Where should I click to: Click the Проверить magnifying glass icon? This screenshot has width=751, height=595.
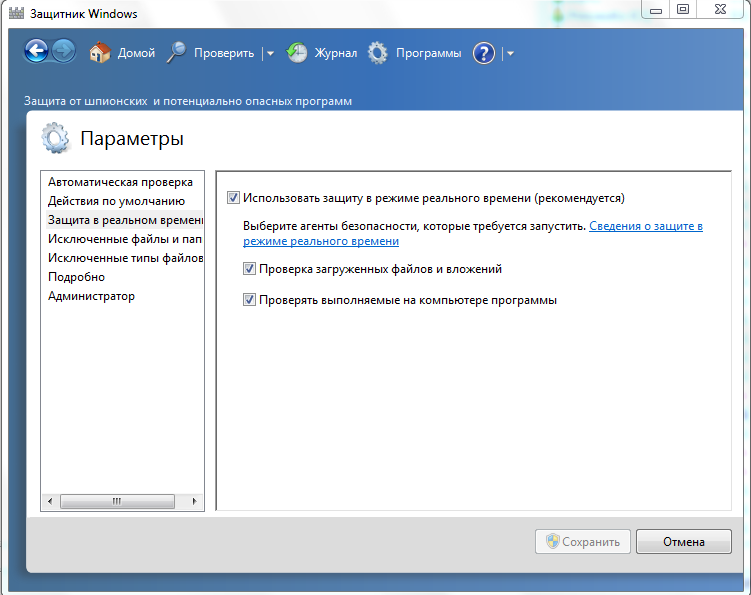pyautogui.click(x=176, y=52)
